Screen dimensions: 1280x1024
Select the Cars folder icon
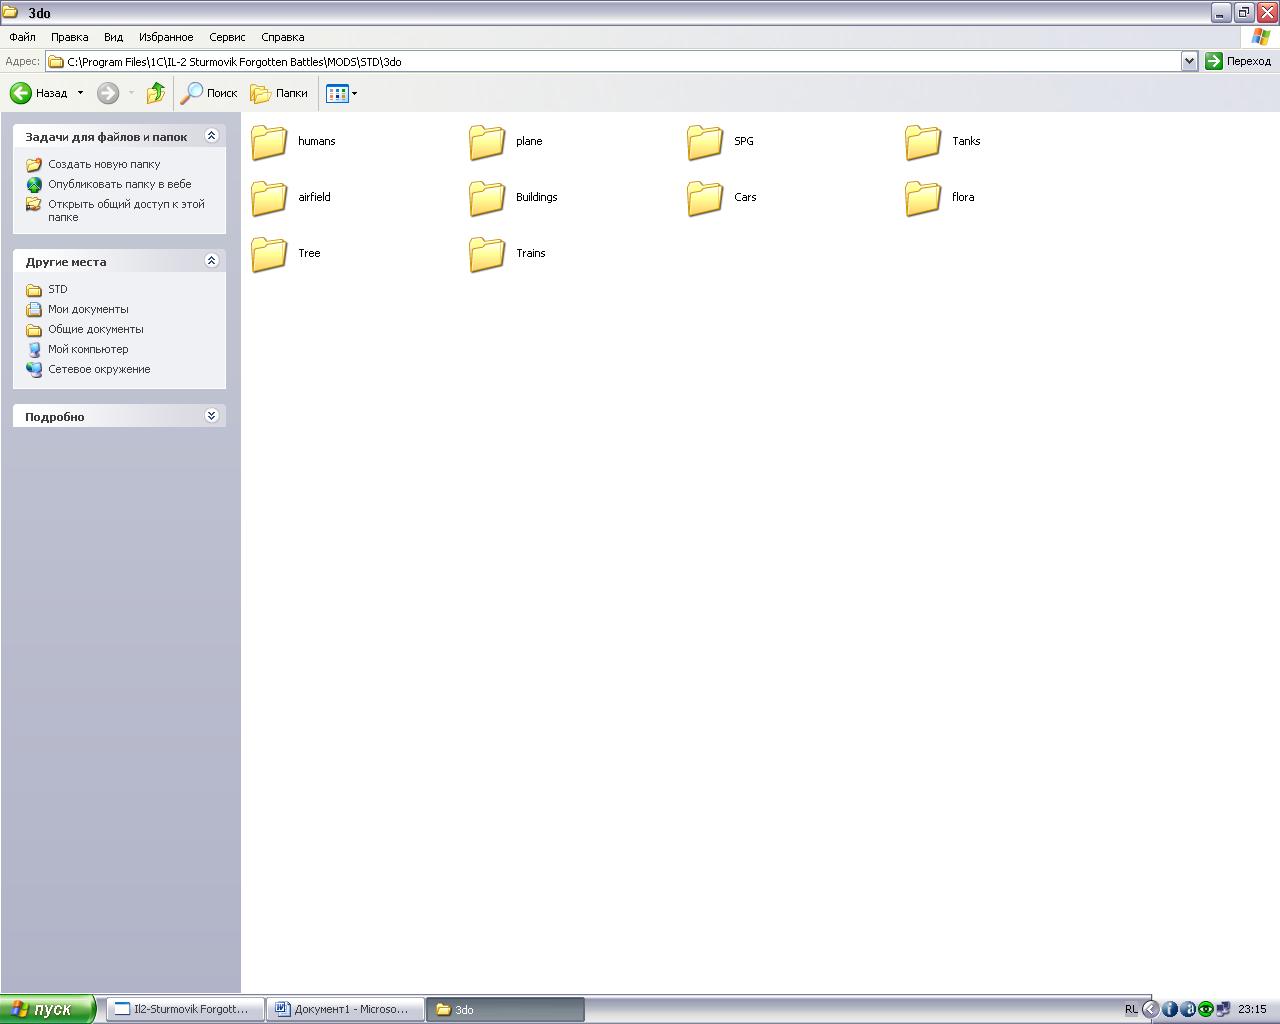pos(705,198)
